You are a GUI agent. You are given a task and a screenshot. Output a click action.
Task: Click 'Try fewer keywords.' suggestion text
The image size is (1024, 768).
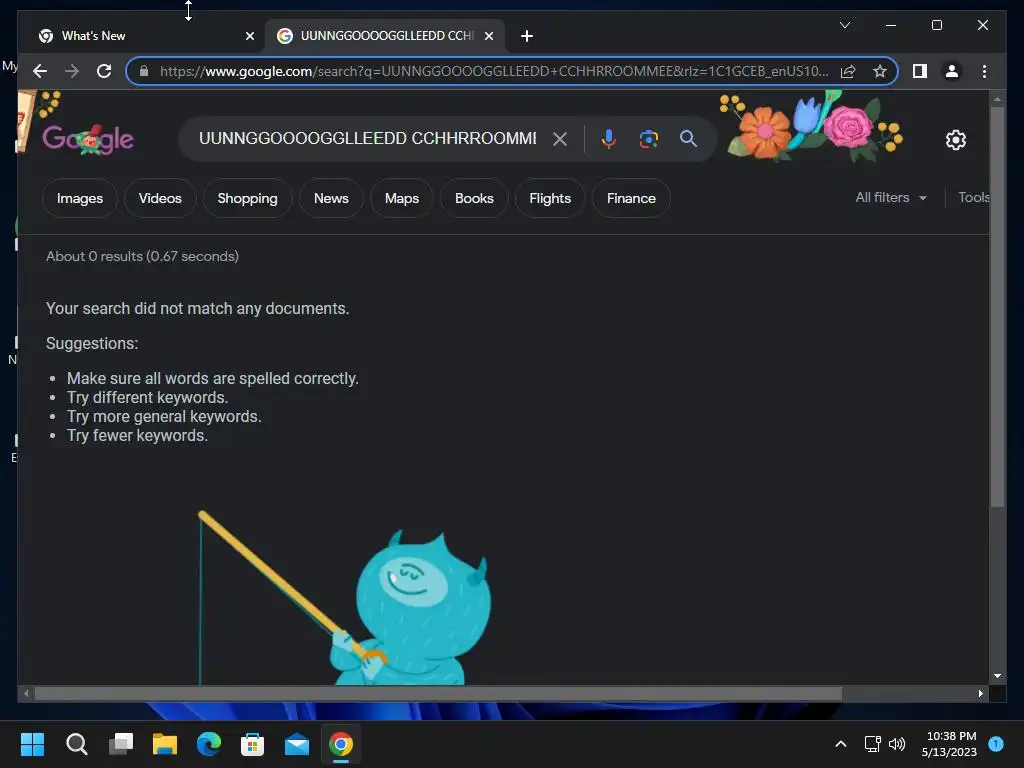pos(137,436)
